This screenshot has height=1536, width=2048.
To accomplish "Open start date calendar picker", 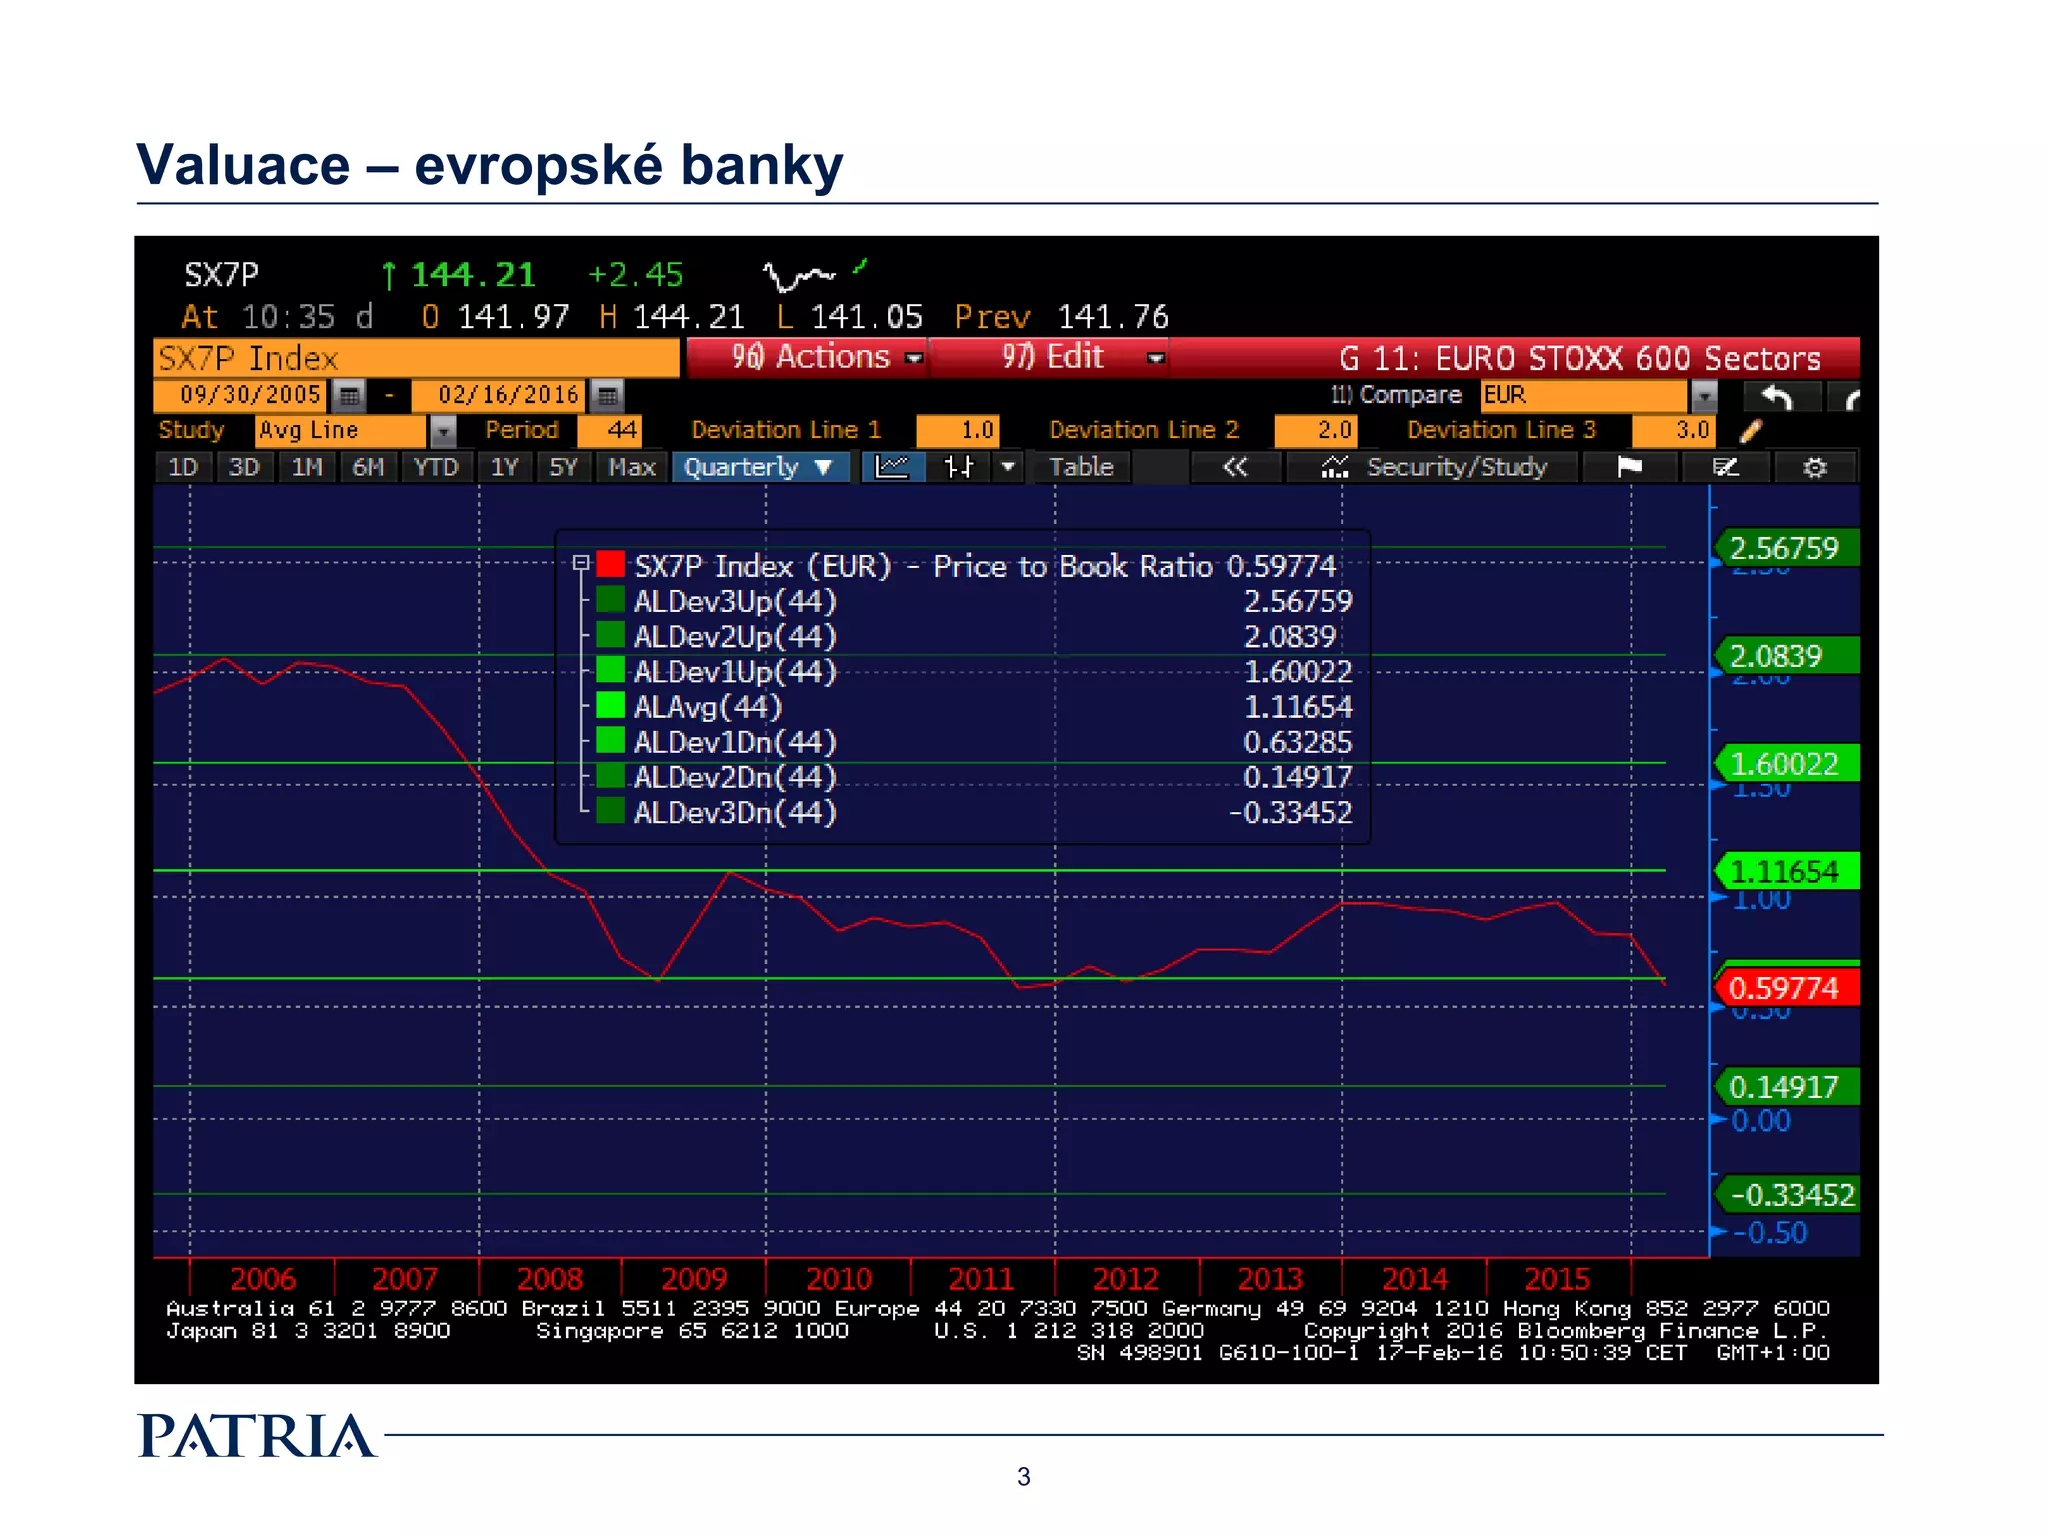I will [349, 396].
